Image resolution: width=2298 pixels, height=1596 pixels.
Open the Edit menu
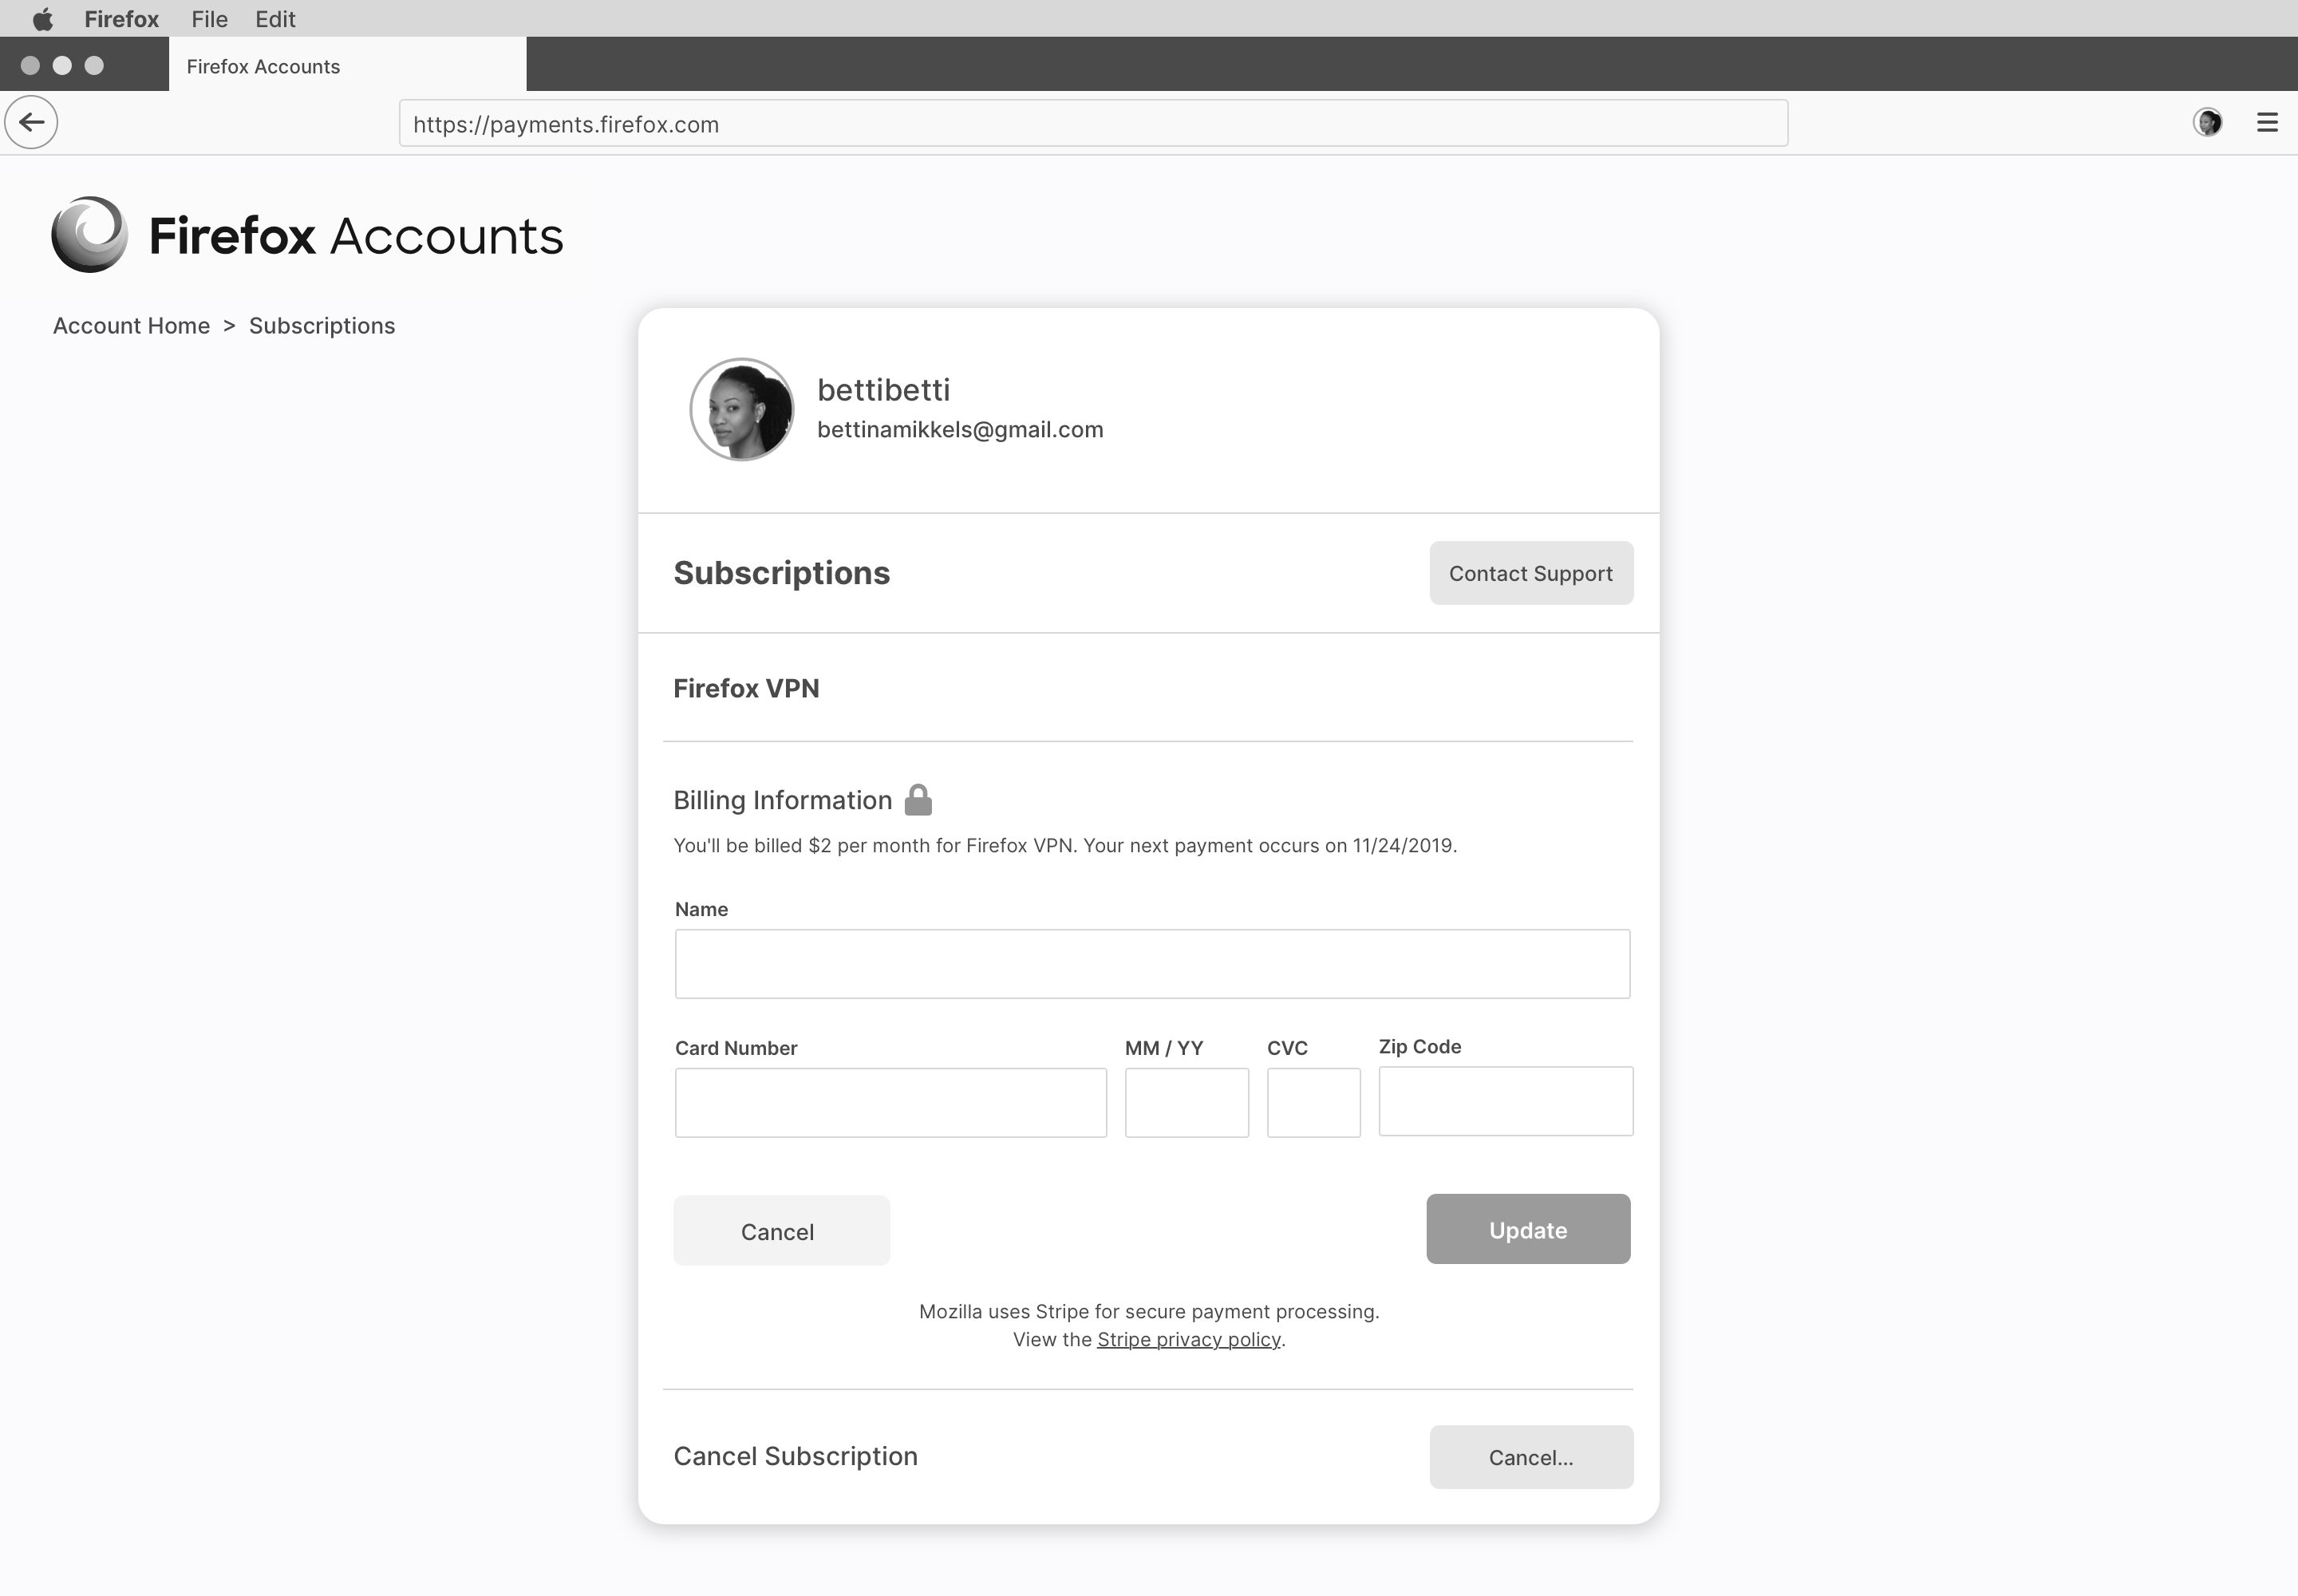pyautogui.click(x=275, y=19)
